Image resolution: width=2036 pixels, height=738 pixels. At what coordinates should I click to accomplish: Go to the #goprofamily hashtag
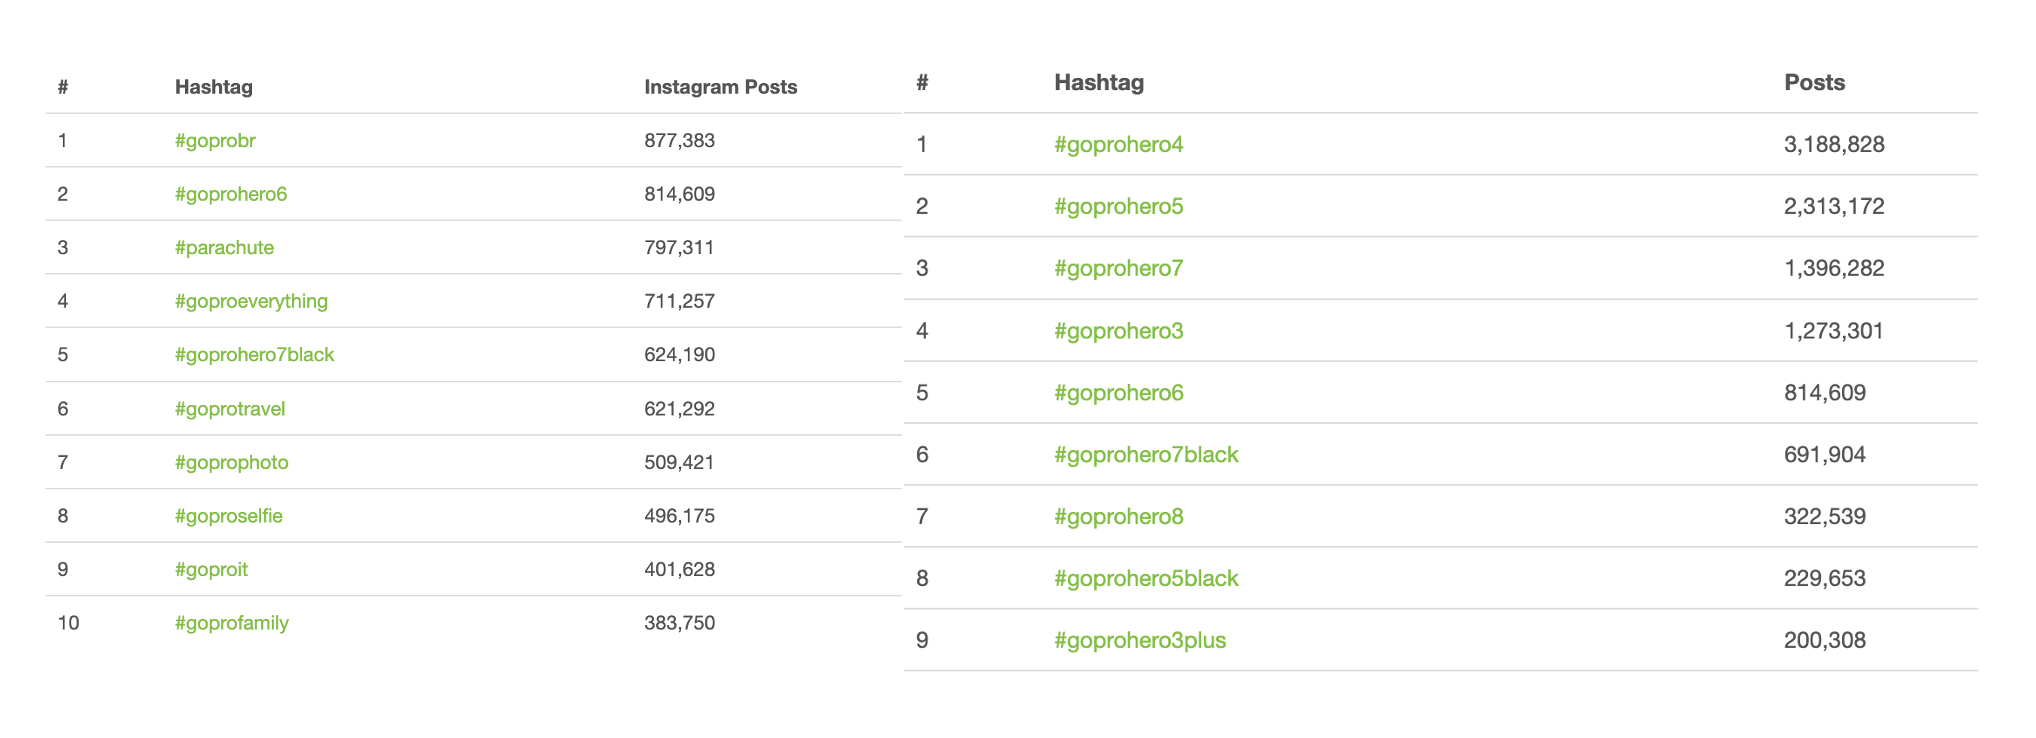tap(232, 623)
